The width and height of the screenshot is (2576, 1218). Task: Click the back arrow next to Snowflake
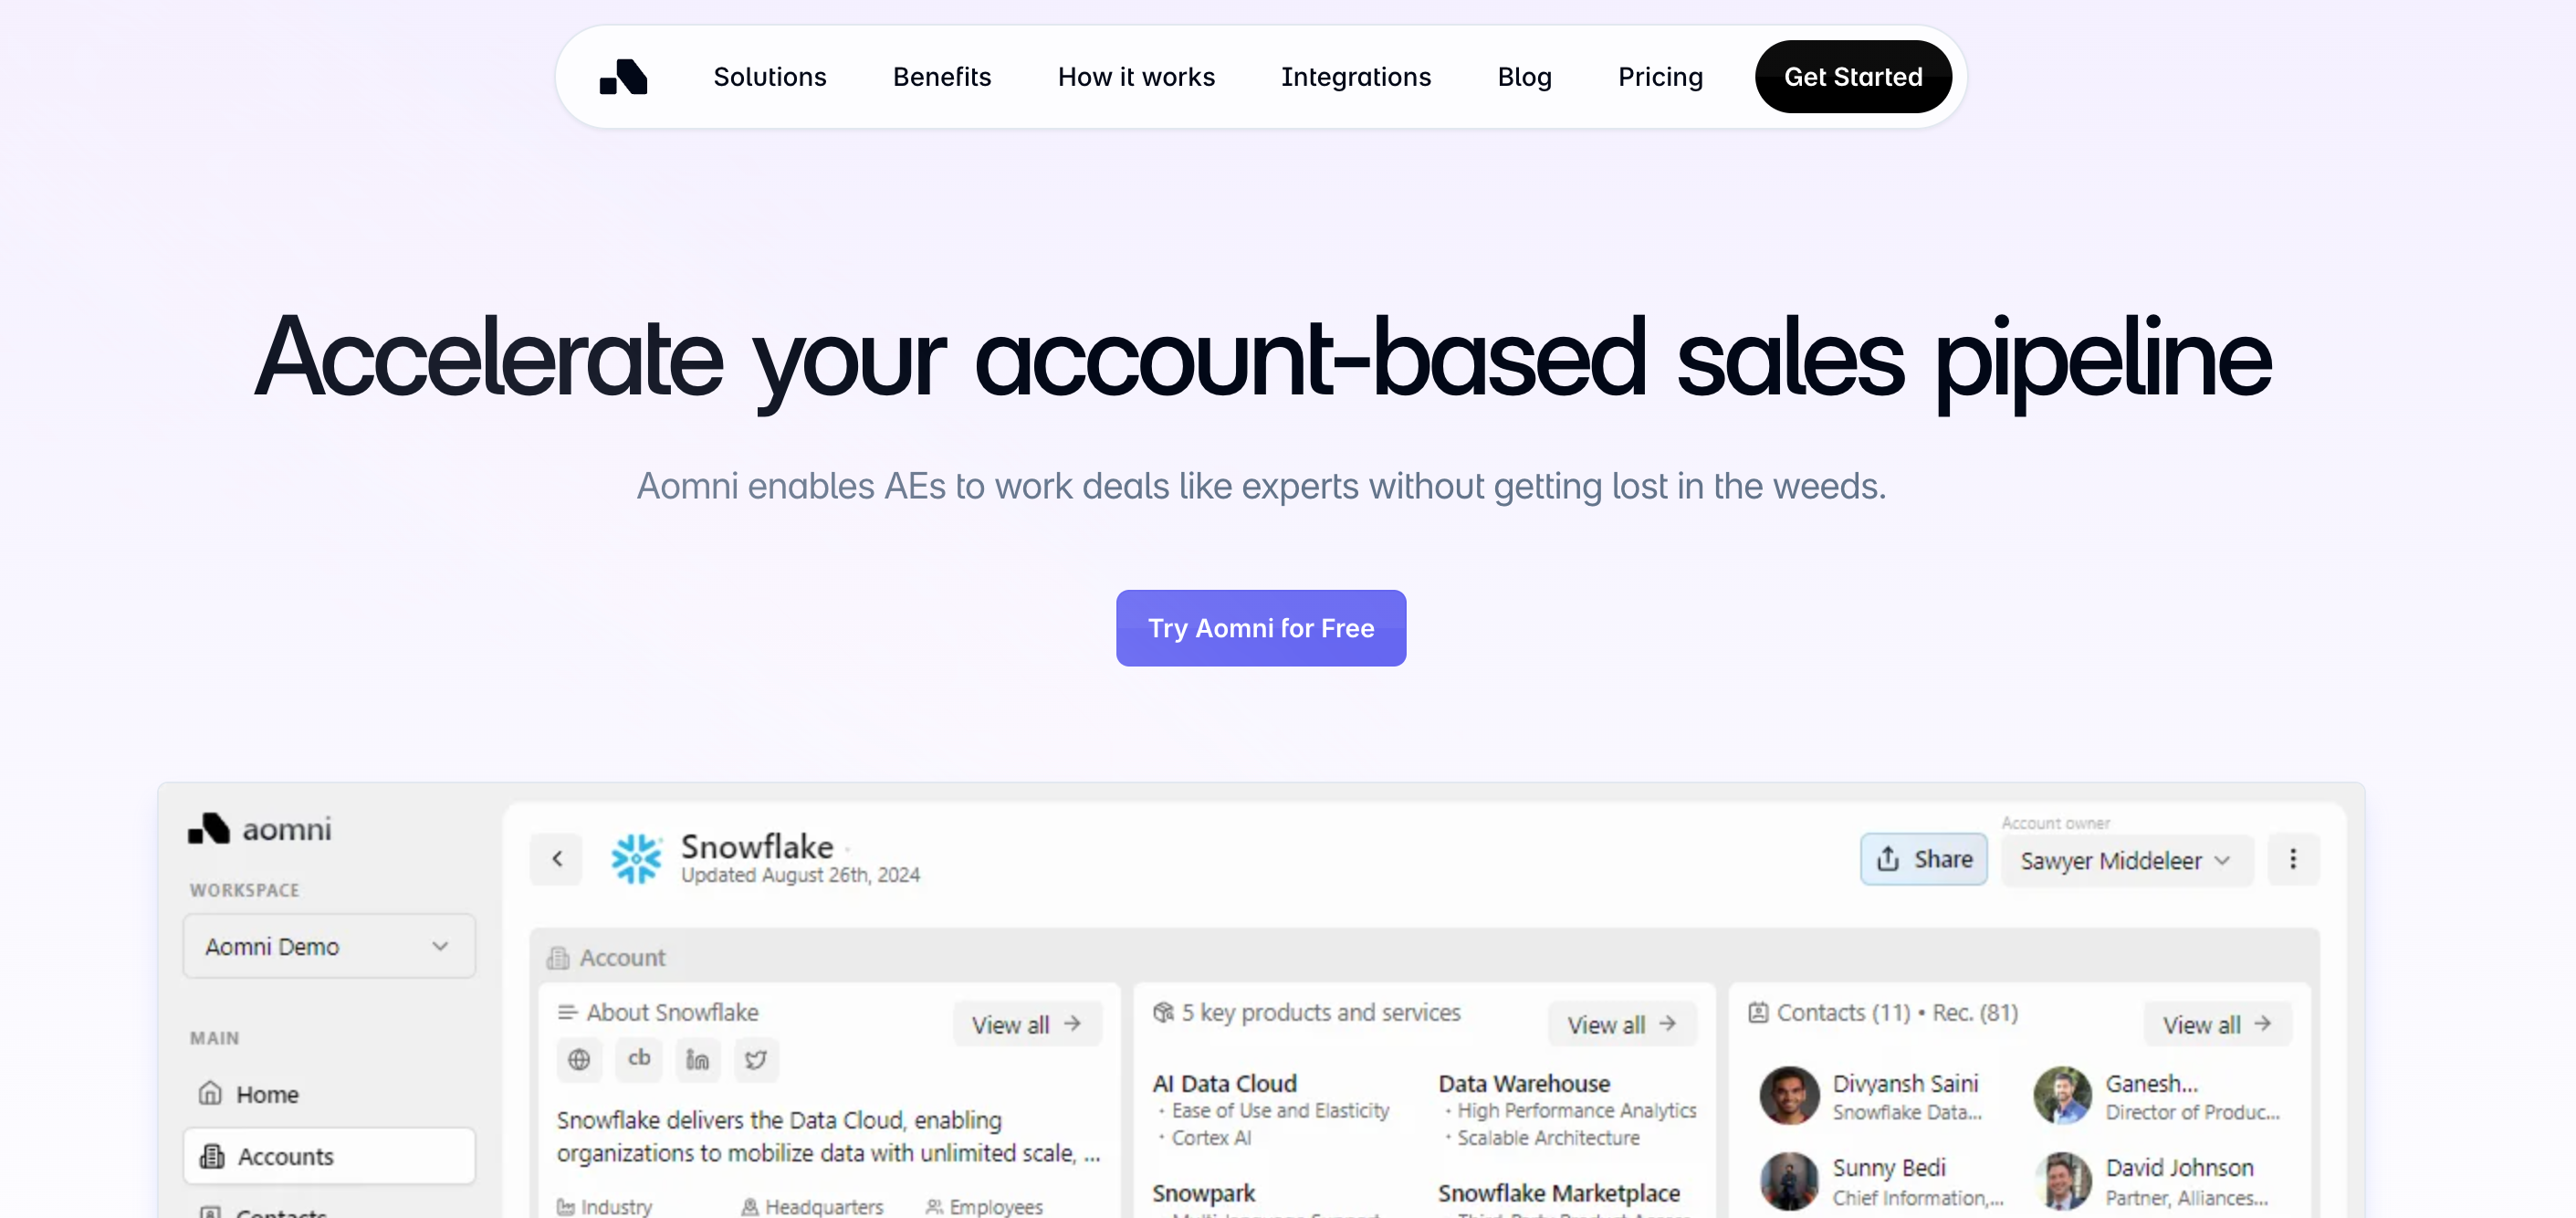click(556, 858)
